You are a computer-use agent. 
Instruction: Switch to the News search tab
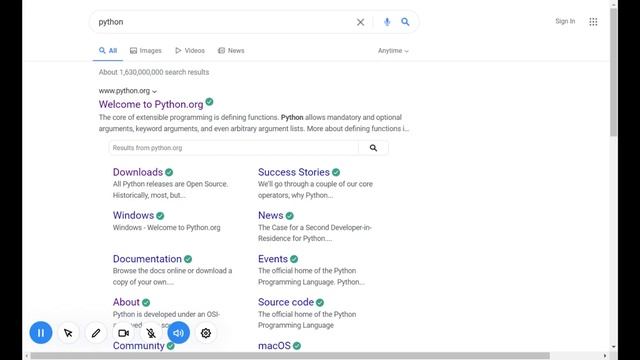[231, 51]
